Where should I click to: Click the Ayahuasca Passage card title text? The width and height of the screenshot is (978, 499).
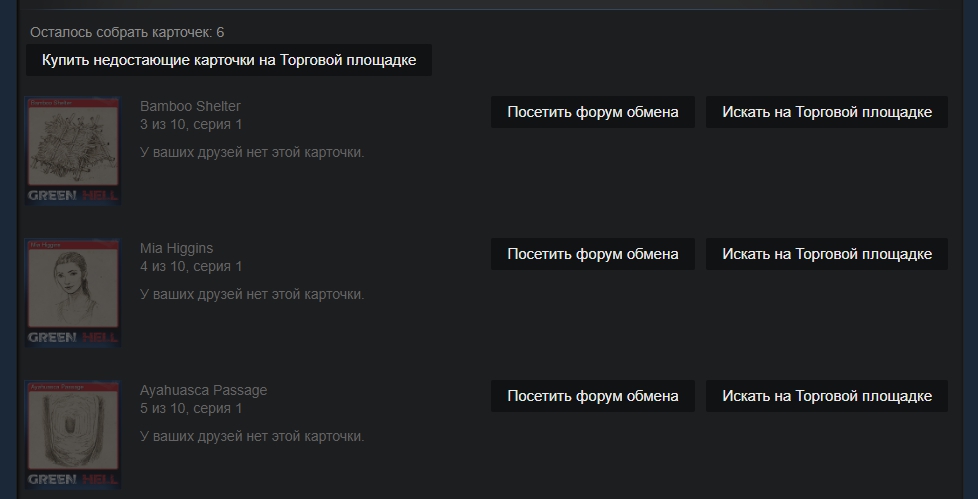coord(203,390)
